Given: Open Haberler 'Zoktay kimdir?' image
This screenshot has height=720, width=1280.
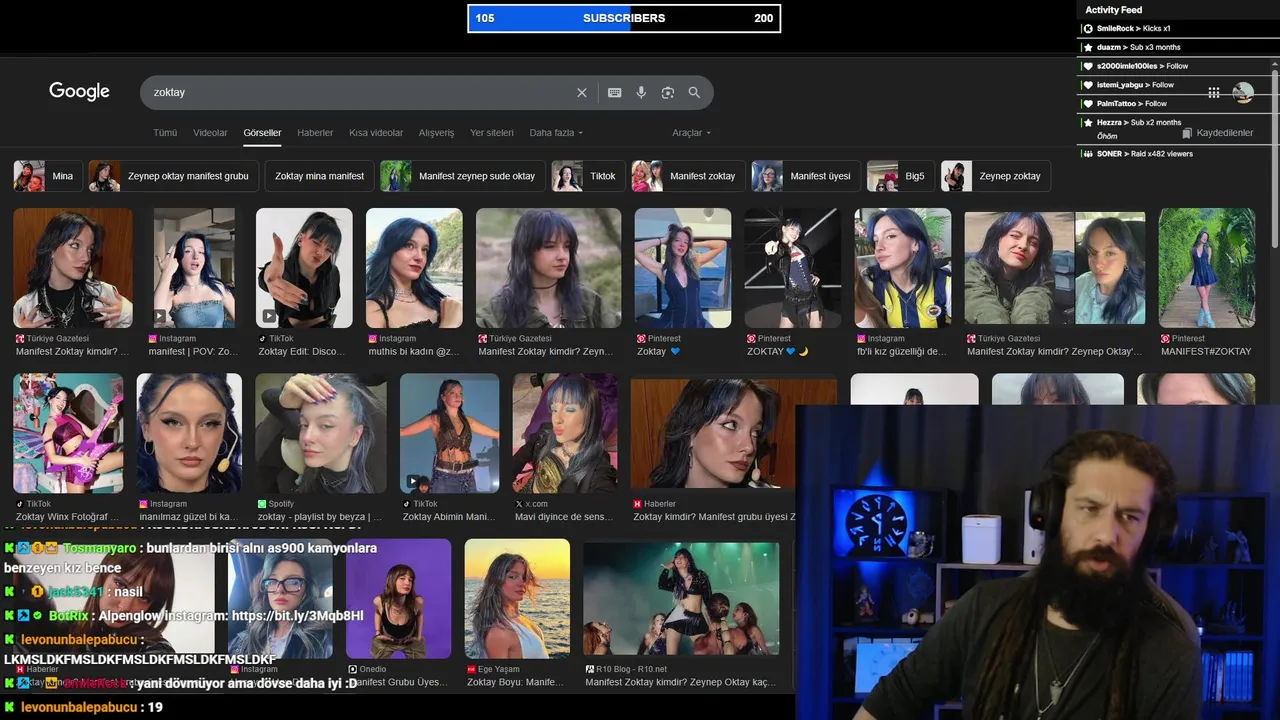Looking at the screenshot, I should pos(712,431).
